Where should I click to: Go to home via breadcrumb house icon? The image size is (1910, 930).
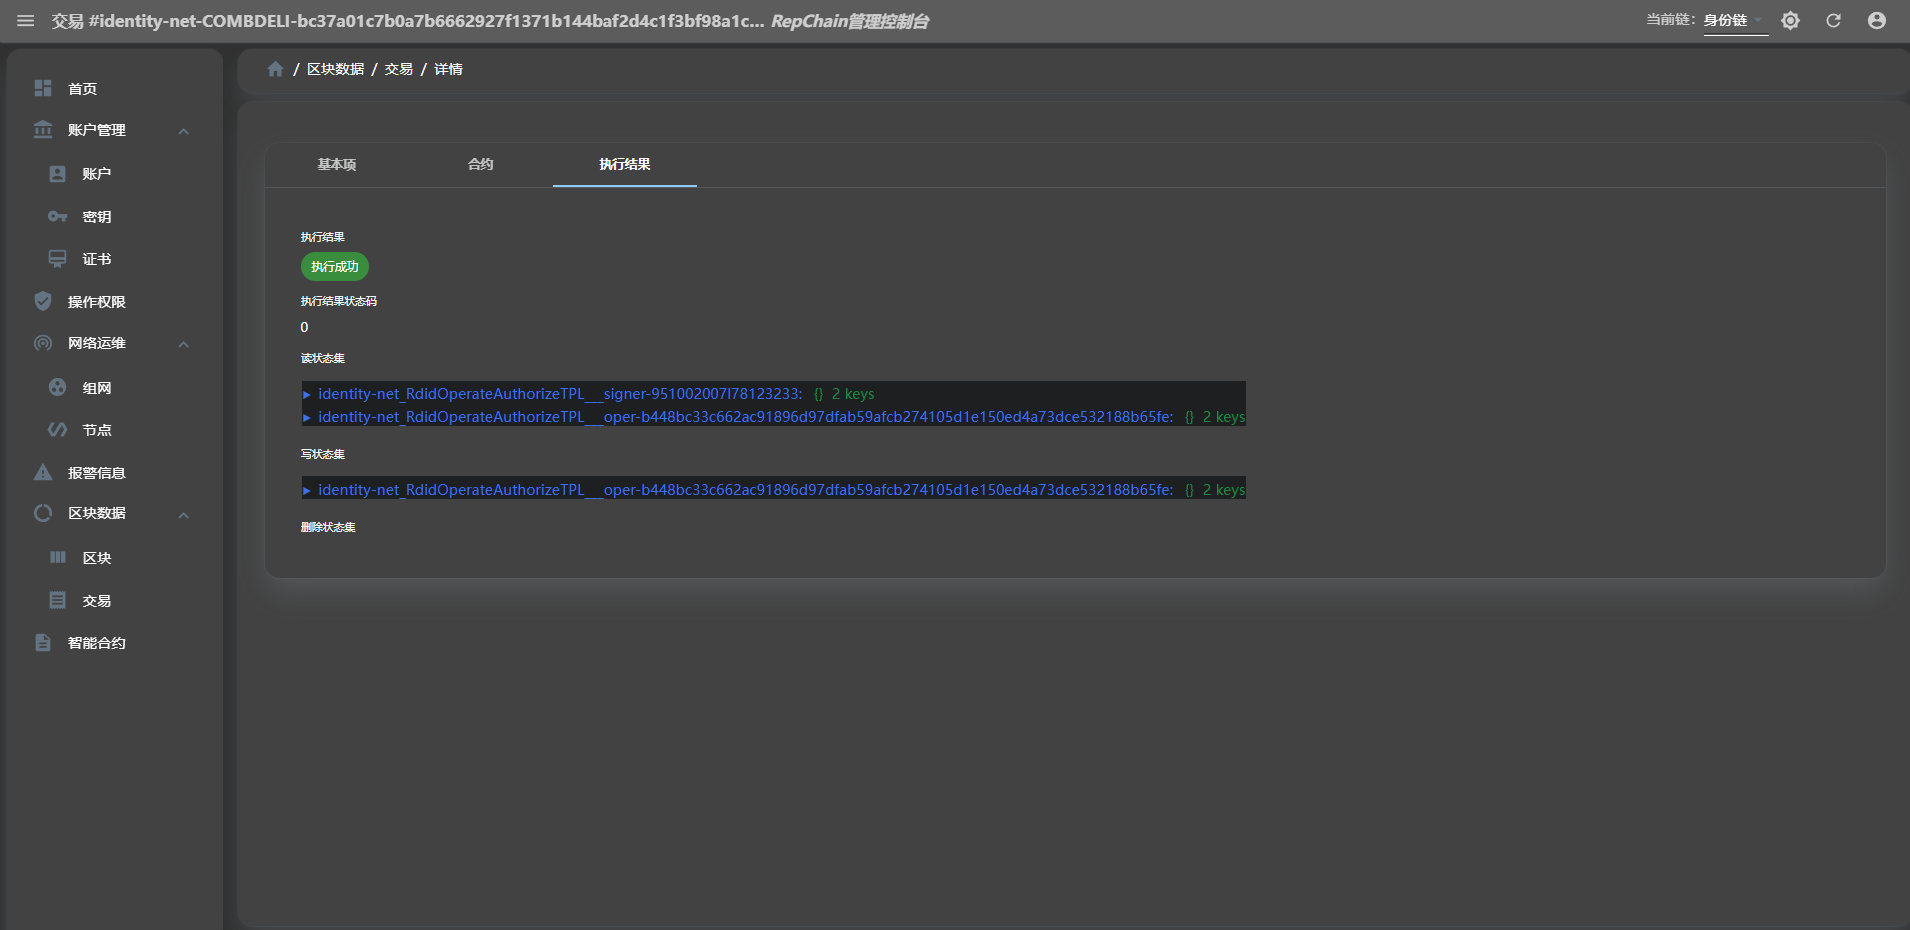pos(276,69)
